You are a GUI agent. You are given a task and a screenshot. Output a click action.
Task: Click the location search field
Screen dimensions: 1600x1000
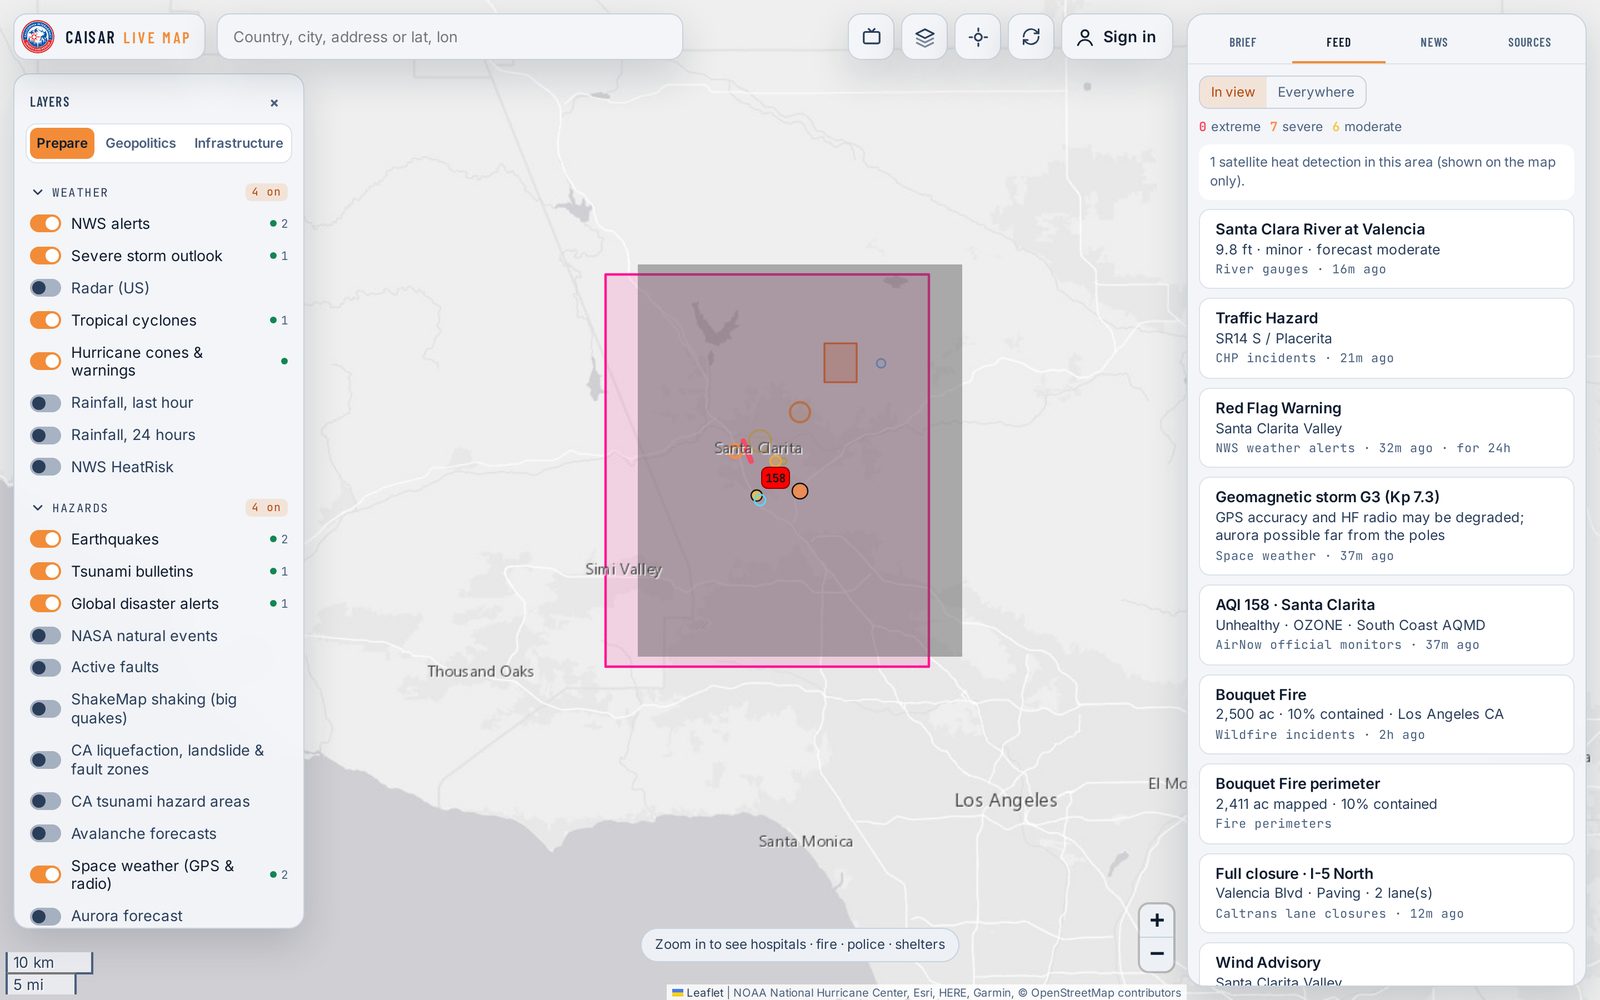coord(450,37)
